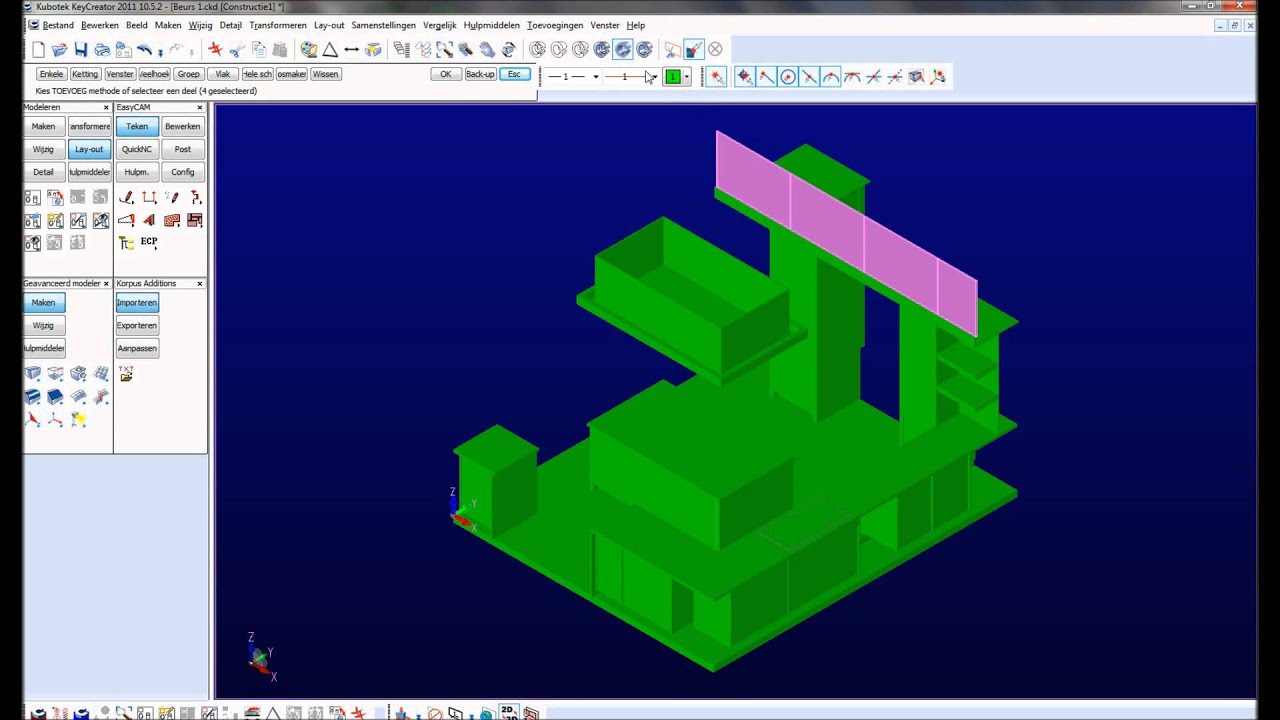Open the Bestand menu
1280x720 pixels.
[x=58, y=25]
